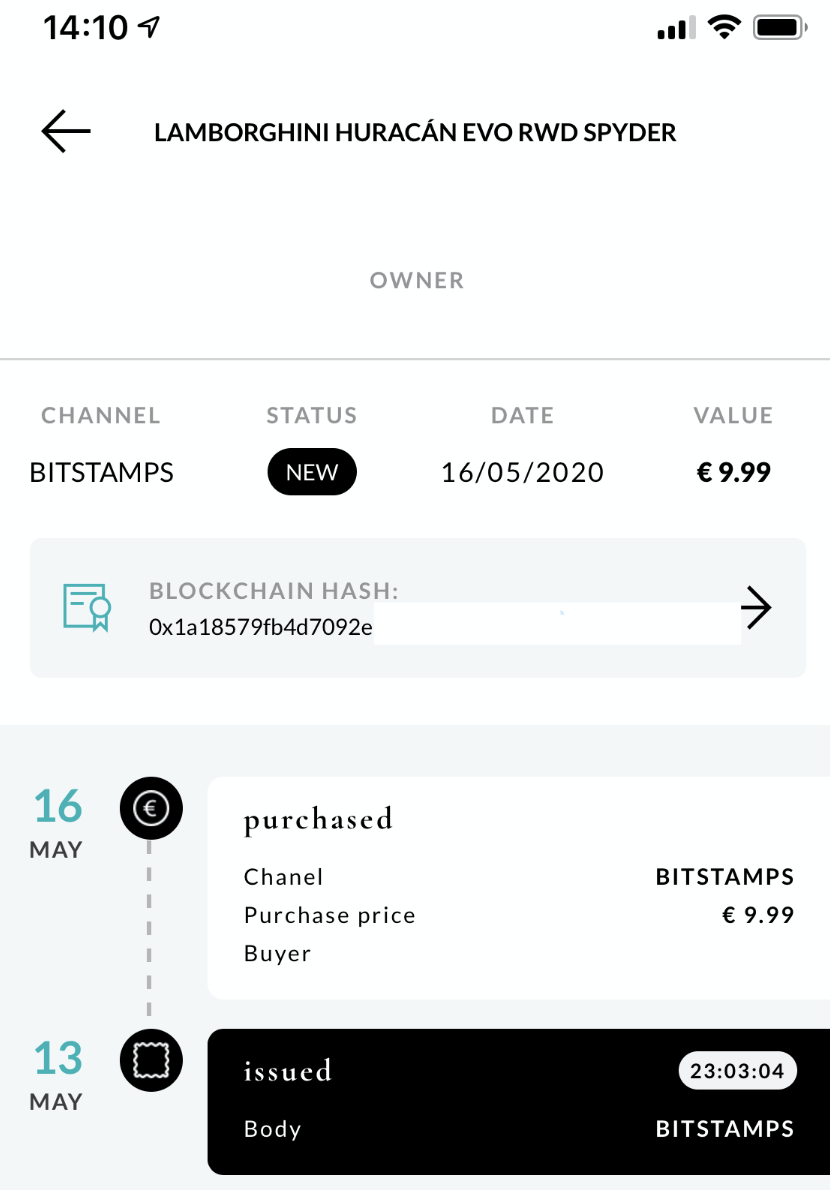Select BITSTAMPS under the CHANNEL column
Image resolution: width=830 pixels, height=1190 pixels.
pyautogui.click(x=101, y=472)
